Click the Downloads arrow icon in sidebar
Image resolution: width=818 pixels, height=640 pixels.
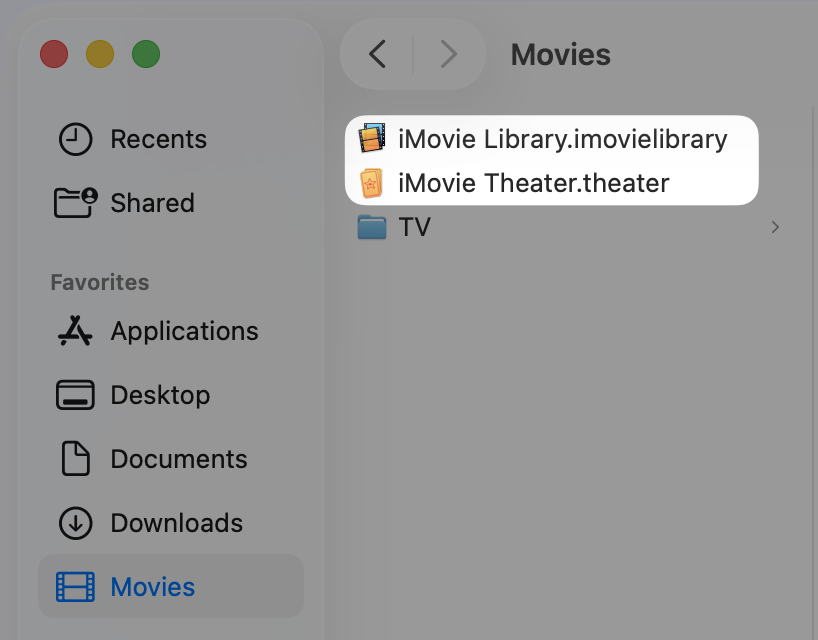(75, 523)
